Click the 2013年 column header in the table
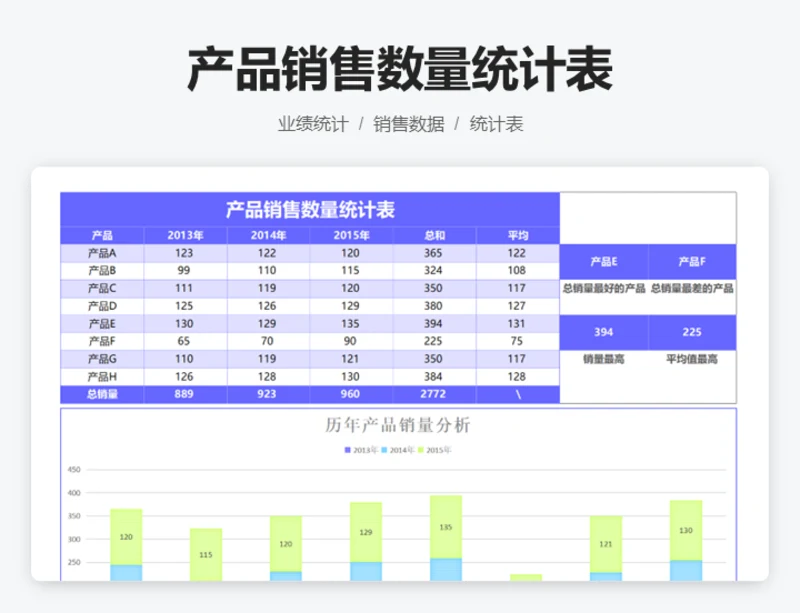 pyautogui.click(x=185, y=235)
